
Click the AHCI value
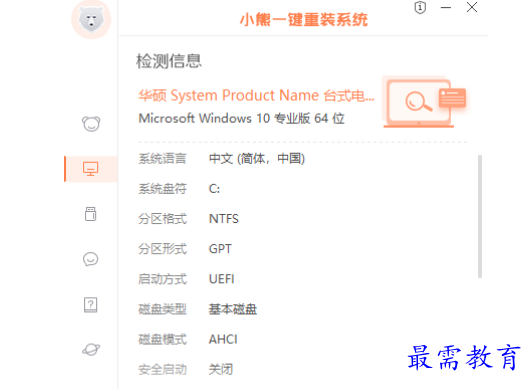pos(223,339)
